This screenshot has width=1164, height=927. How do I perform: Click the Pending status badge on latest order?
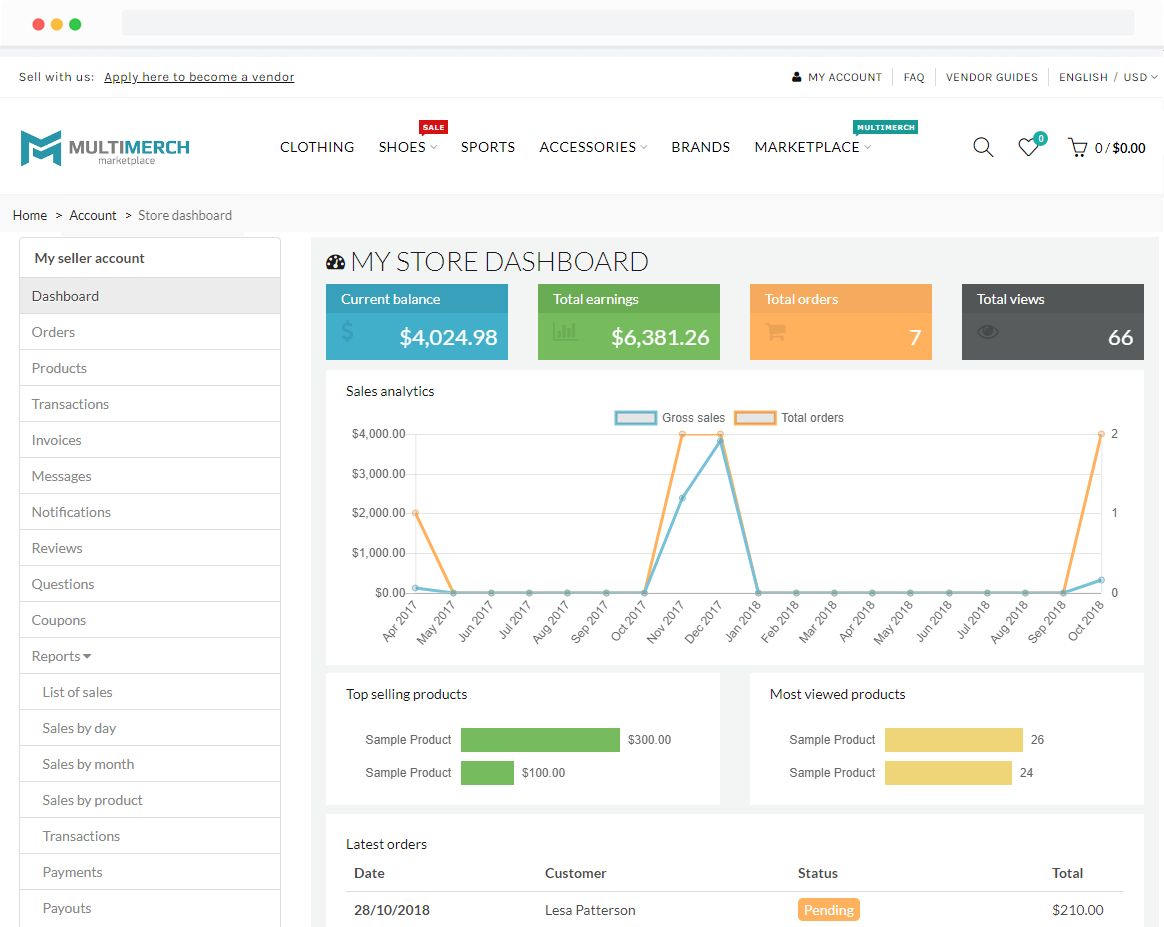828,910
